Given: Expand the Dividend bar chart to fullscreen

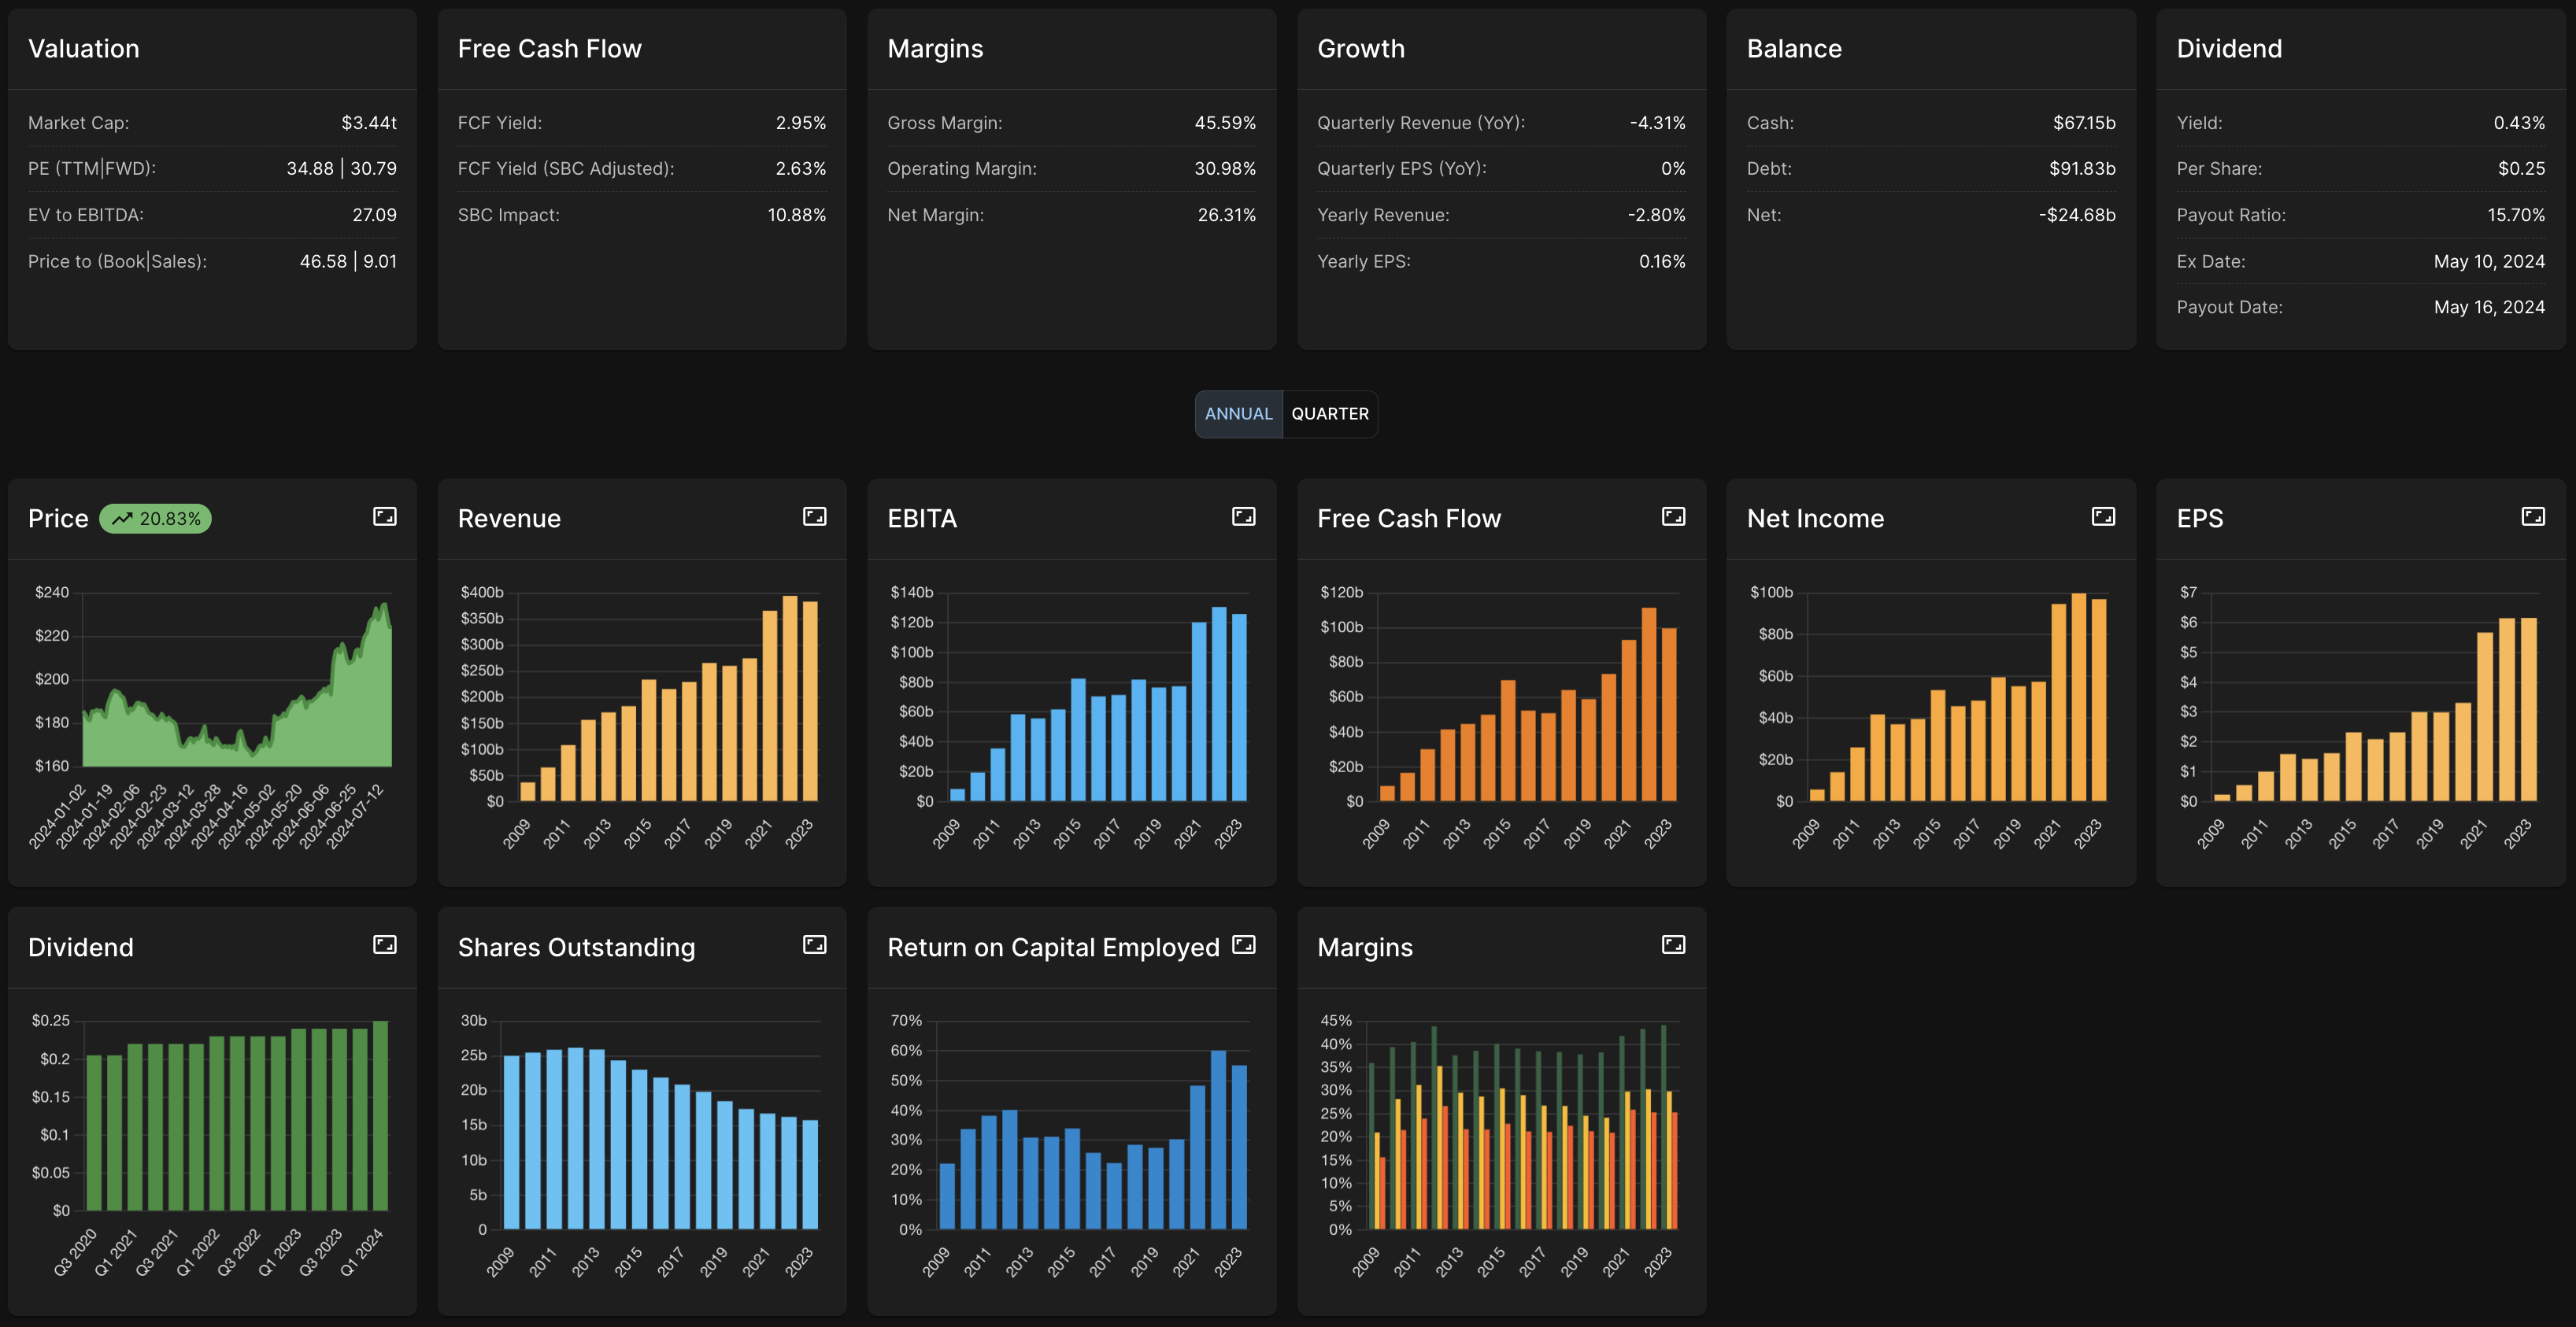Looking at the screenshot, I should coord(385,945).
